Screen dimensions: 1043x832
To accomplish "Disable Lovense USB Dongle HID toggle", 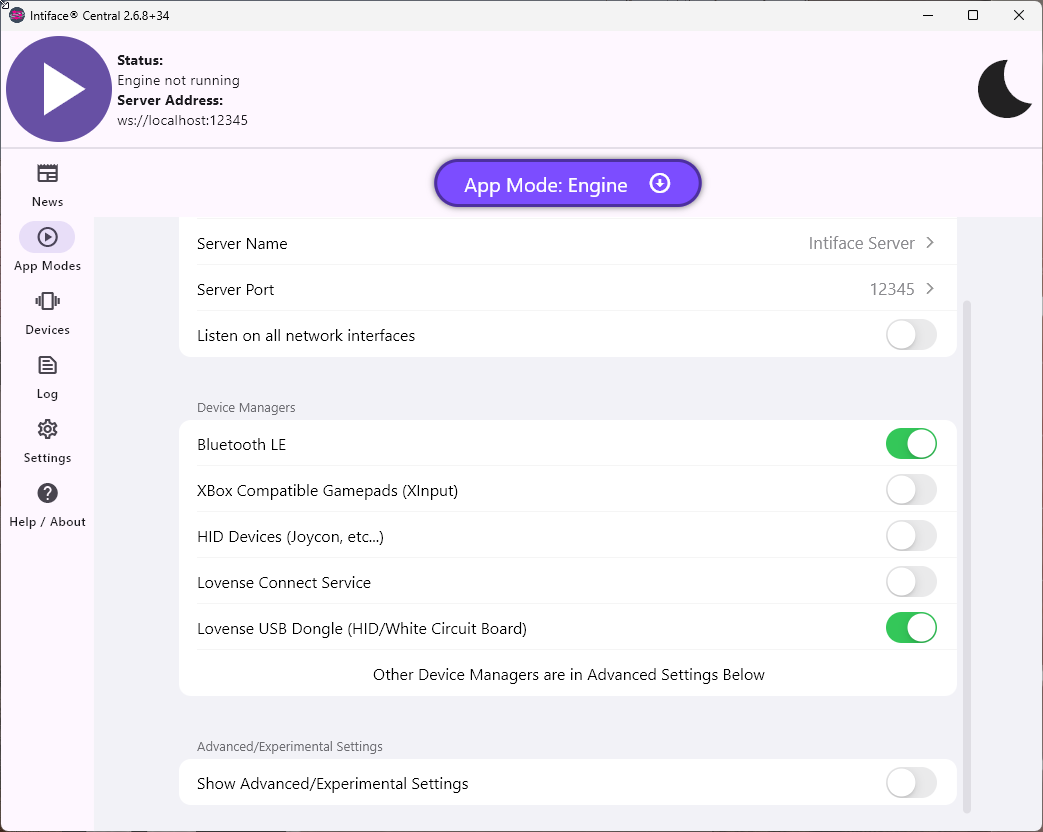I will (911, 628).
